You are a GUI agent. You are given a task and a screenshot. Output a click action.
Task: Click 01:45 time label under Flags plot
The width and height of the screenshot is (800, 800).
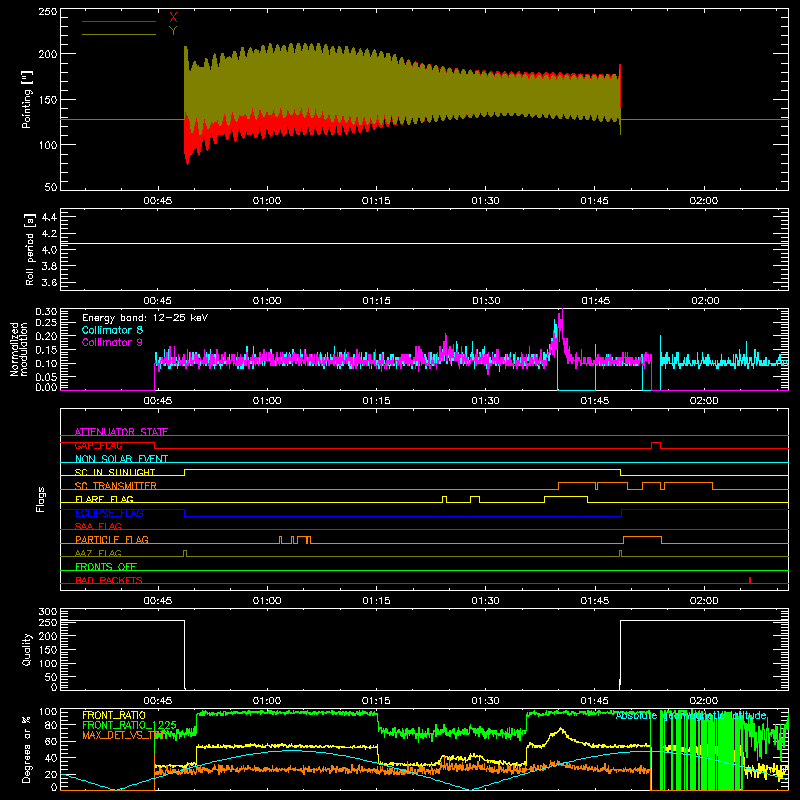(594, 601)
